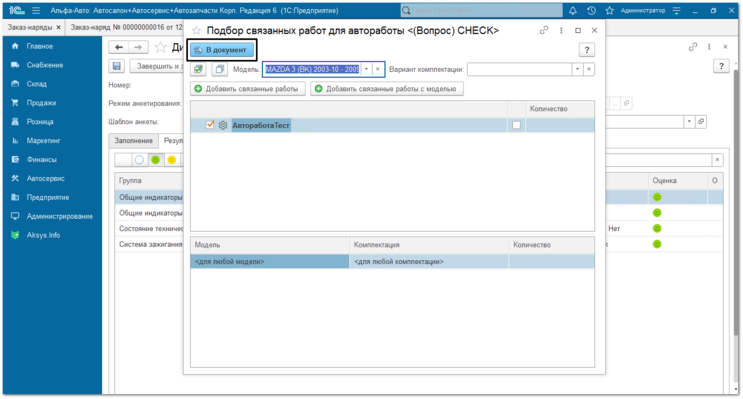Click into the Модель input field
This screenshot has height=399, width=743.
[312, 69]
